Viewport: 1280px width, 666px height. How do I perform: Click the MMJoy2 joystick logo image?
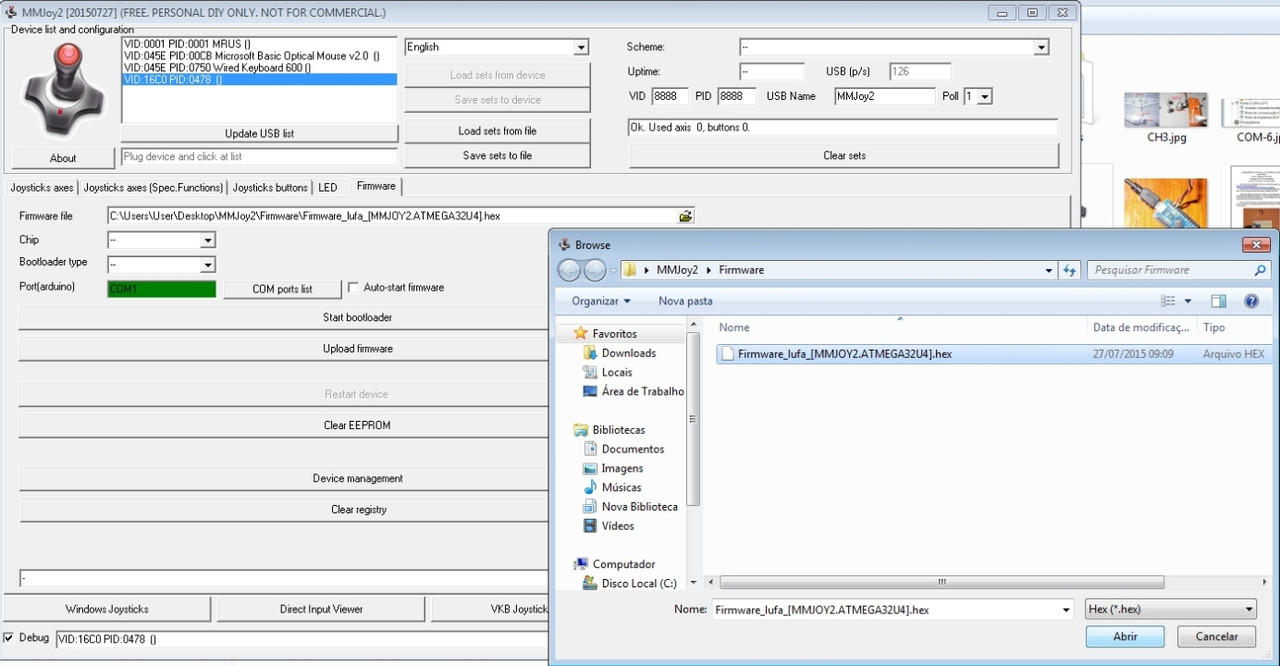[63, 88]
